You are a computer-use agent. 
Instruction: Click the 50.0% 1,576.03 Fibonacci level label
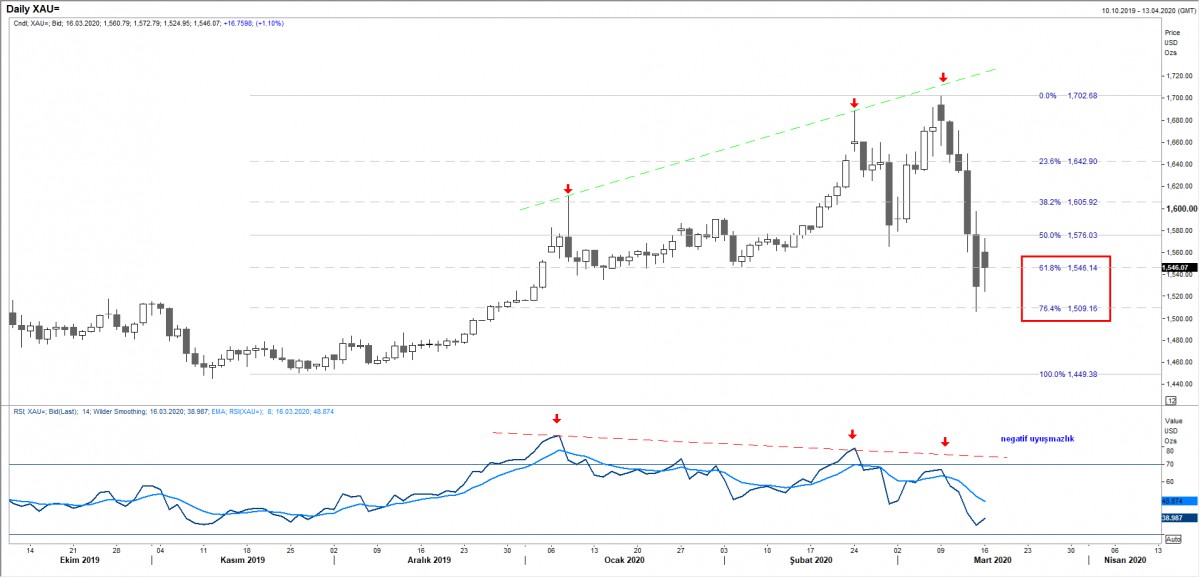[x=1068, y=235]
